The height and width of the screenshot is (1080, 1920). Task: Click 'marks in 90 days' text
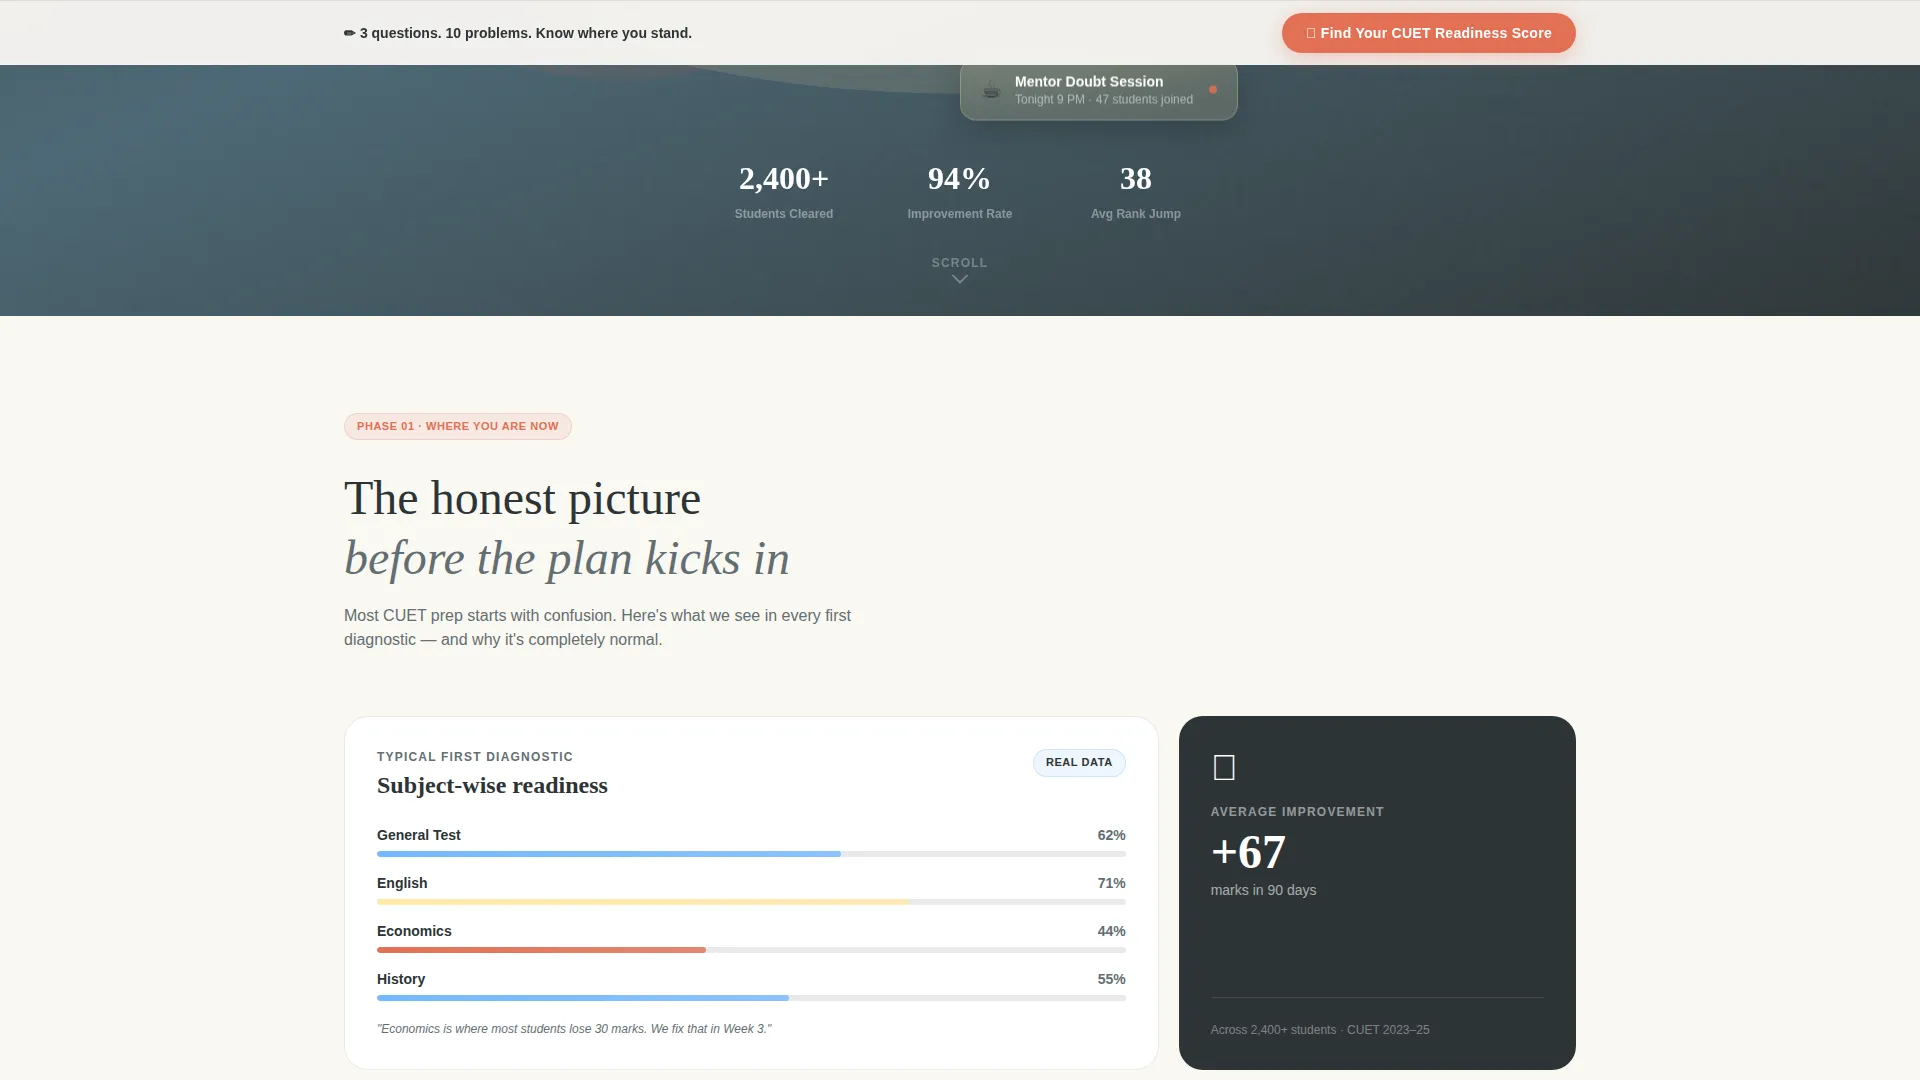tap(1263, 890)
